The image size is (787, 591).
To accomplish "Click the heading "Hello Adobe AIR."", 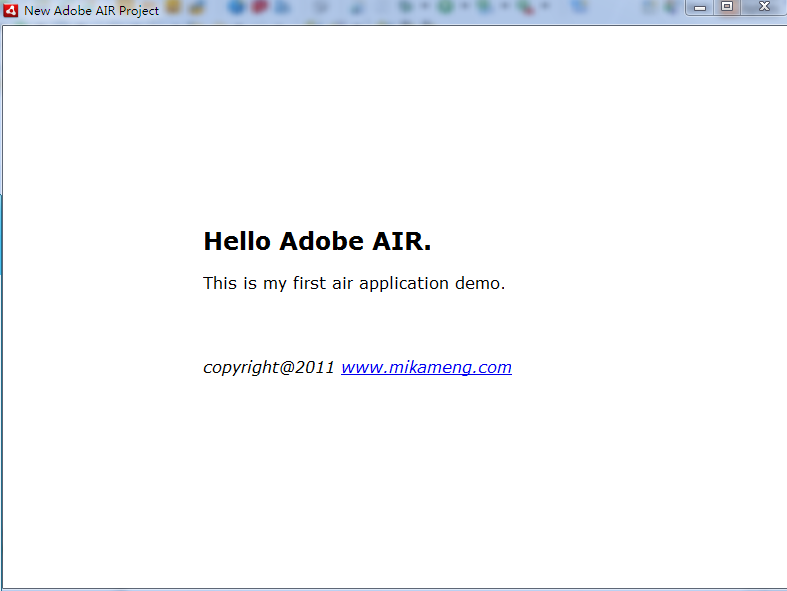I will 317,242.
